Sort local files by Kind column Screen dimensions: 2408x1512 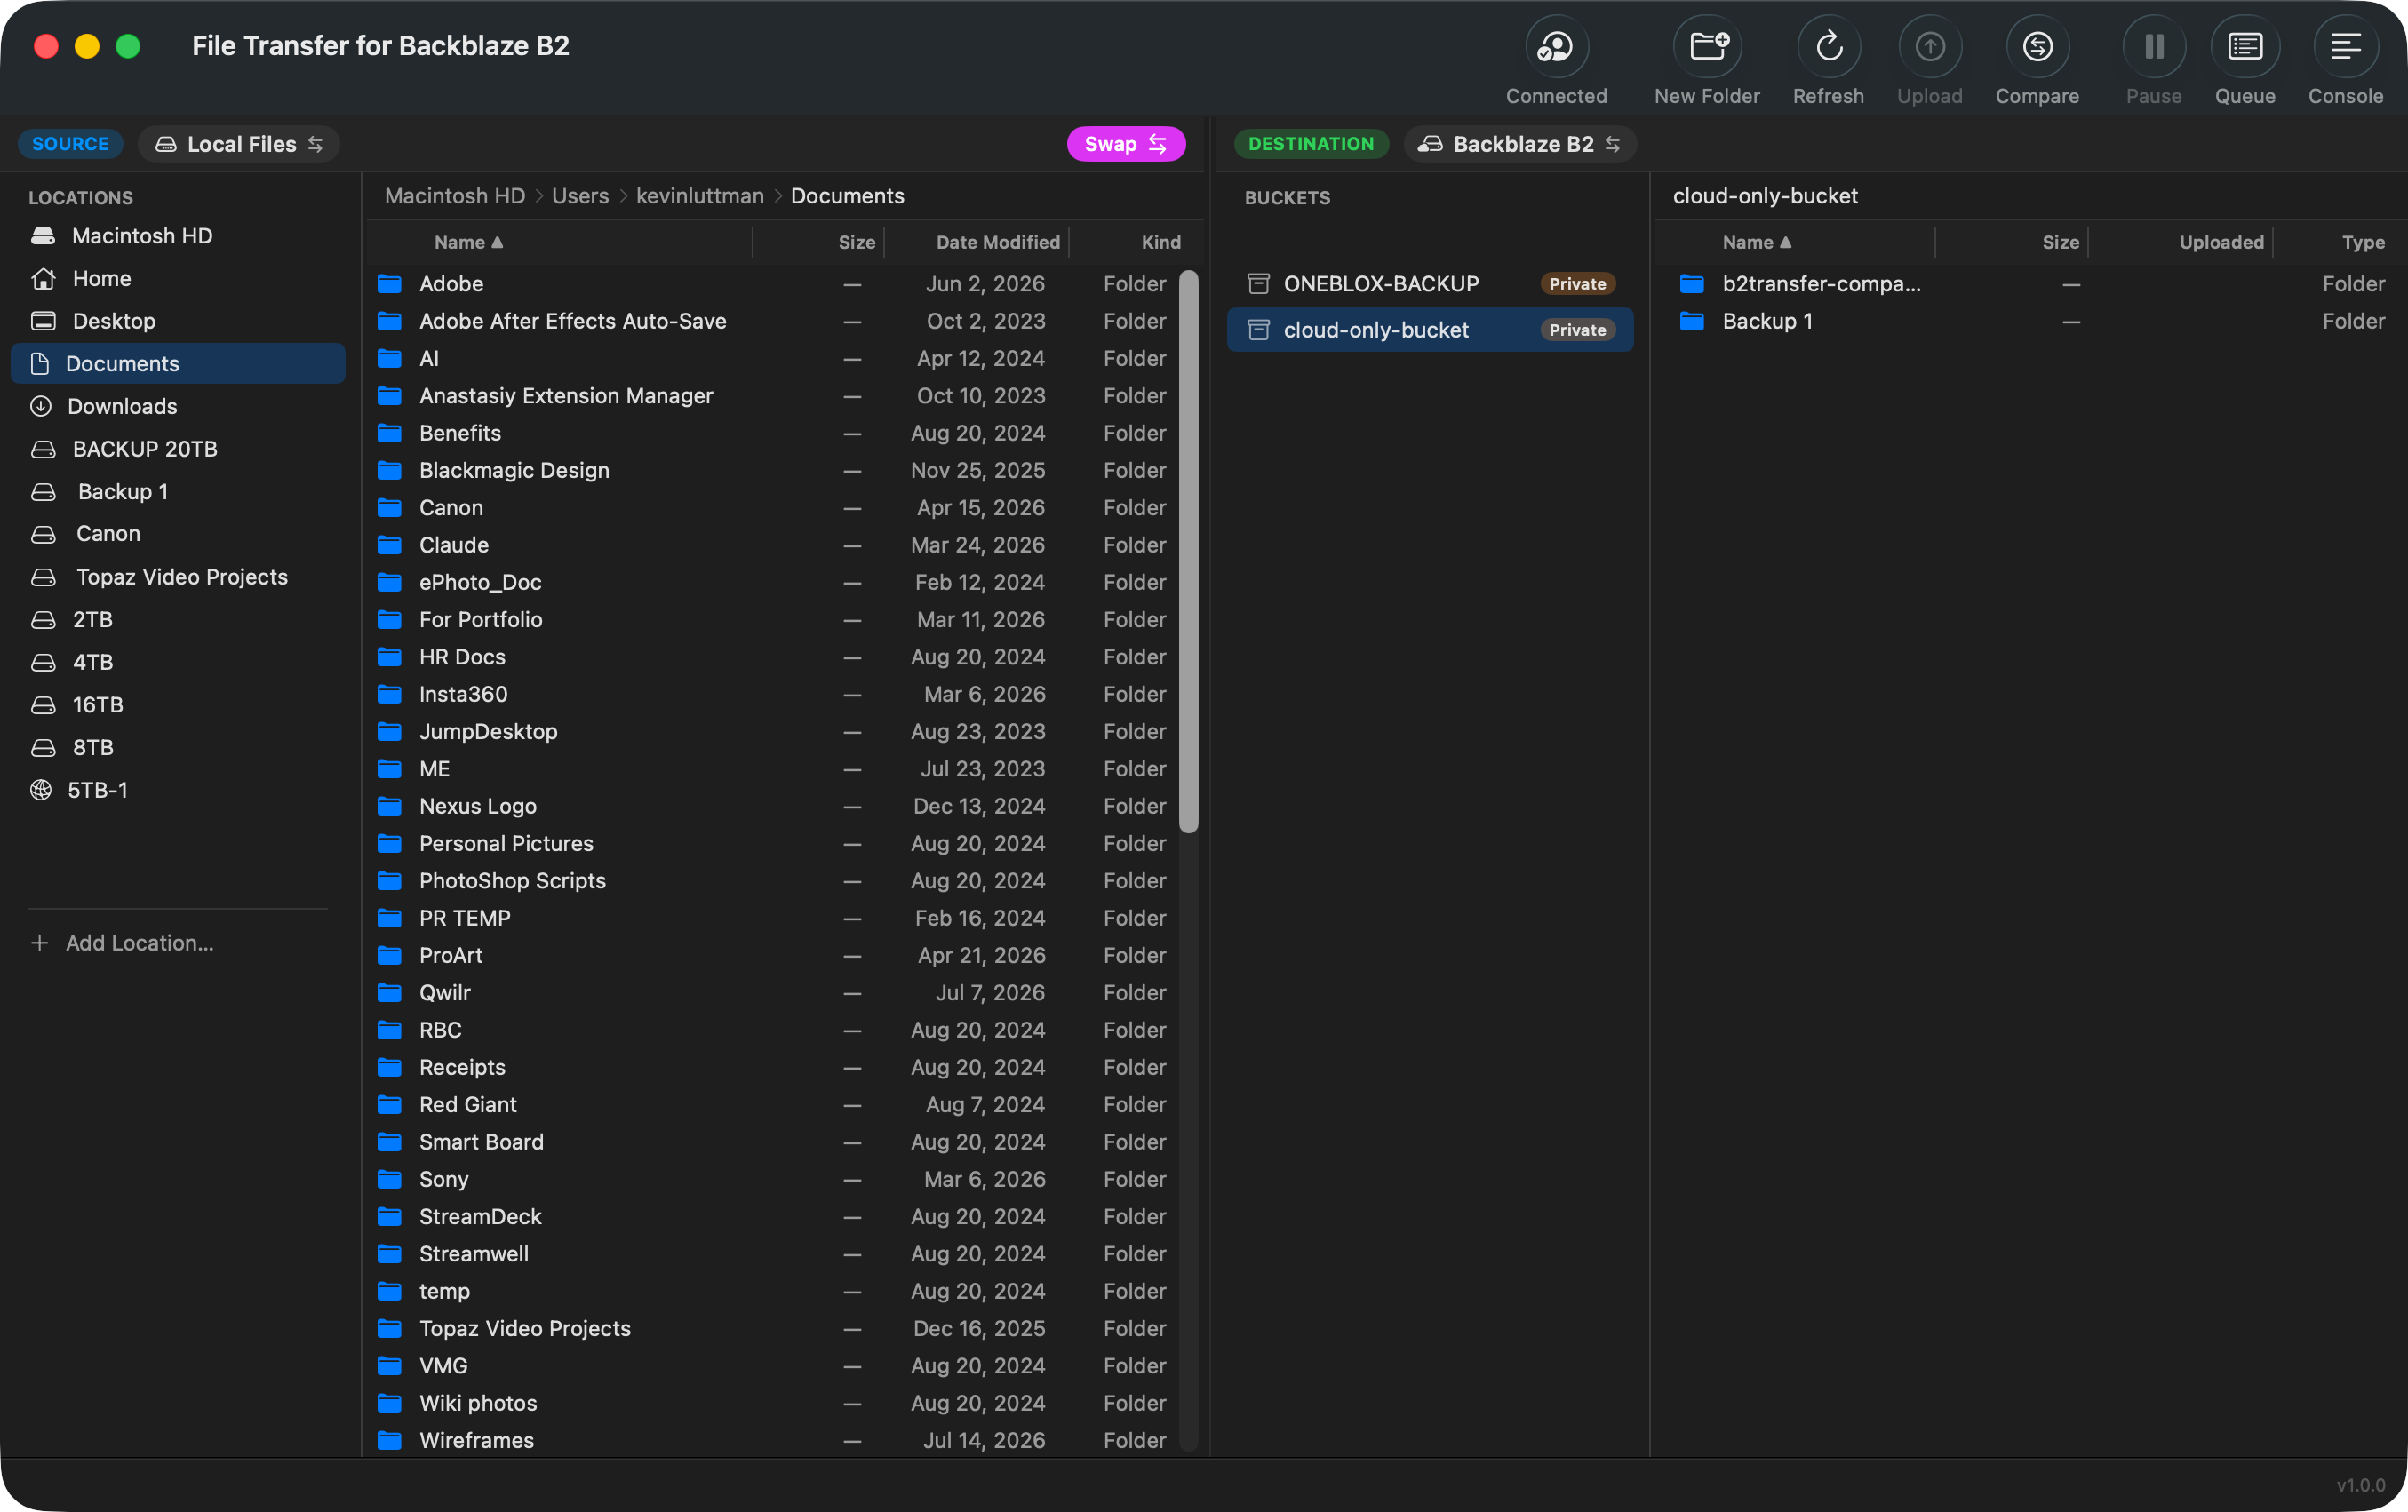(1161, 242)
